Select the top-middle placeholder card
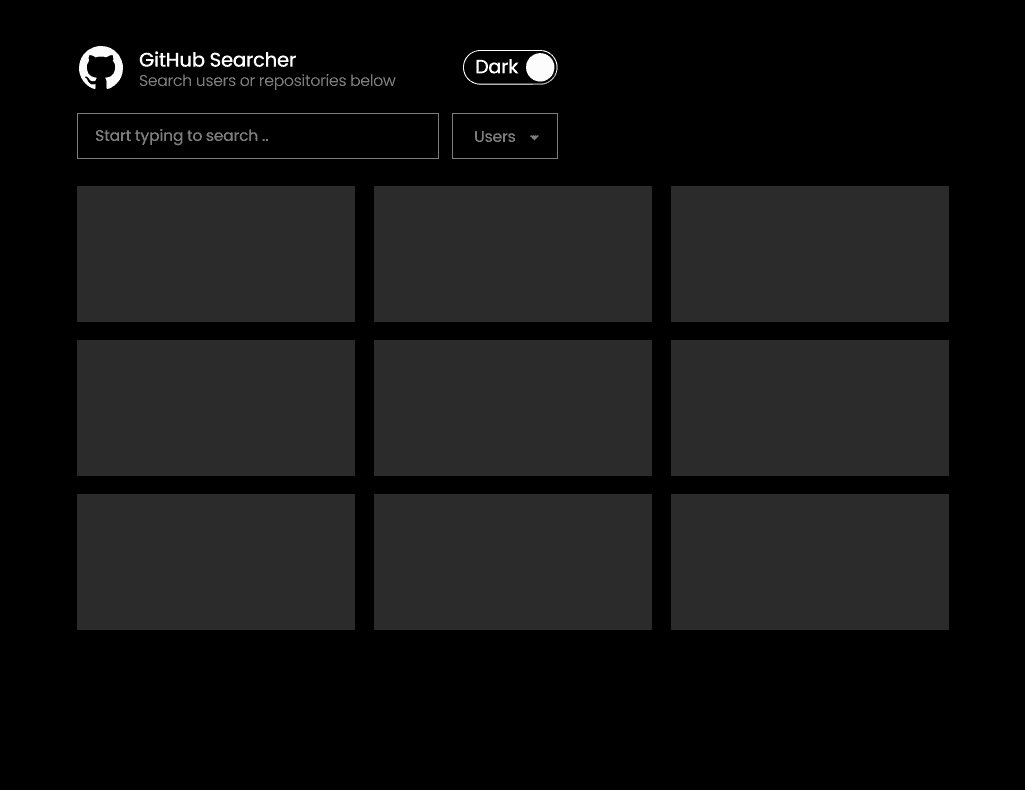The image size is (1025, 790). 513,254
